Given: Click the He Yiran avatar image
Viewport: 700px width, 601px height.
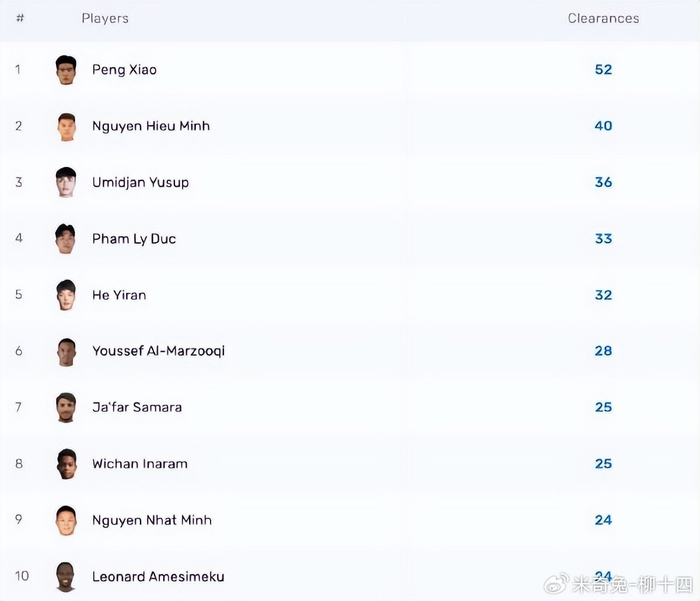Looking at the screenshot, I should [x=66, y=295].
